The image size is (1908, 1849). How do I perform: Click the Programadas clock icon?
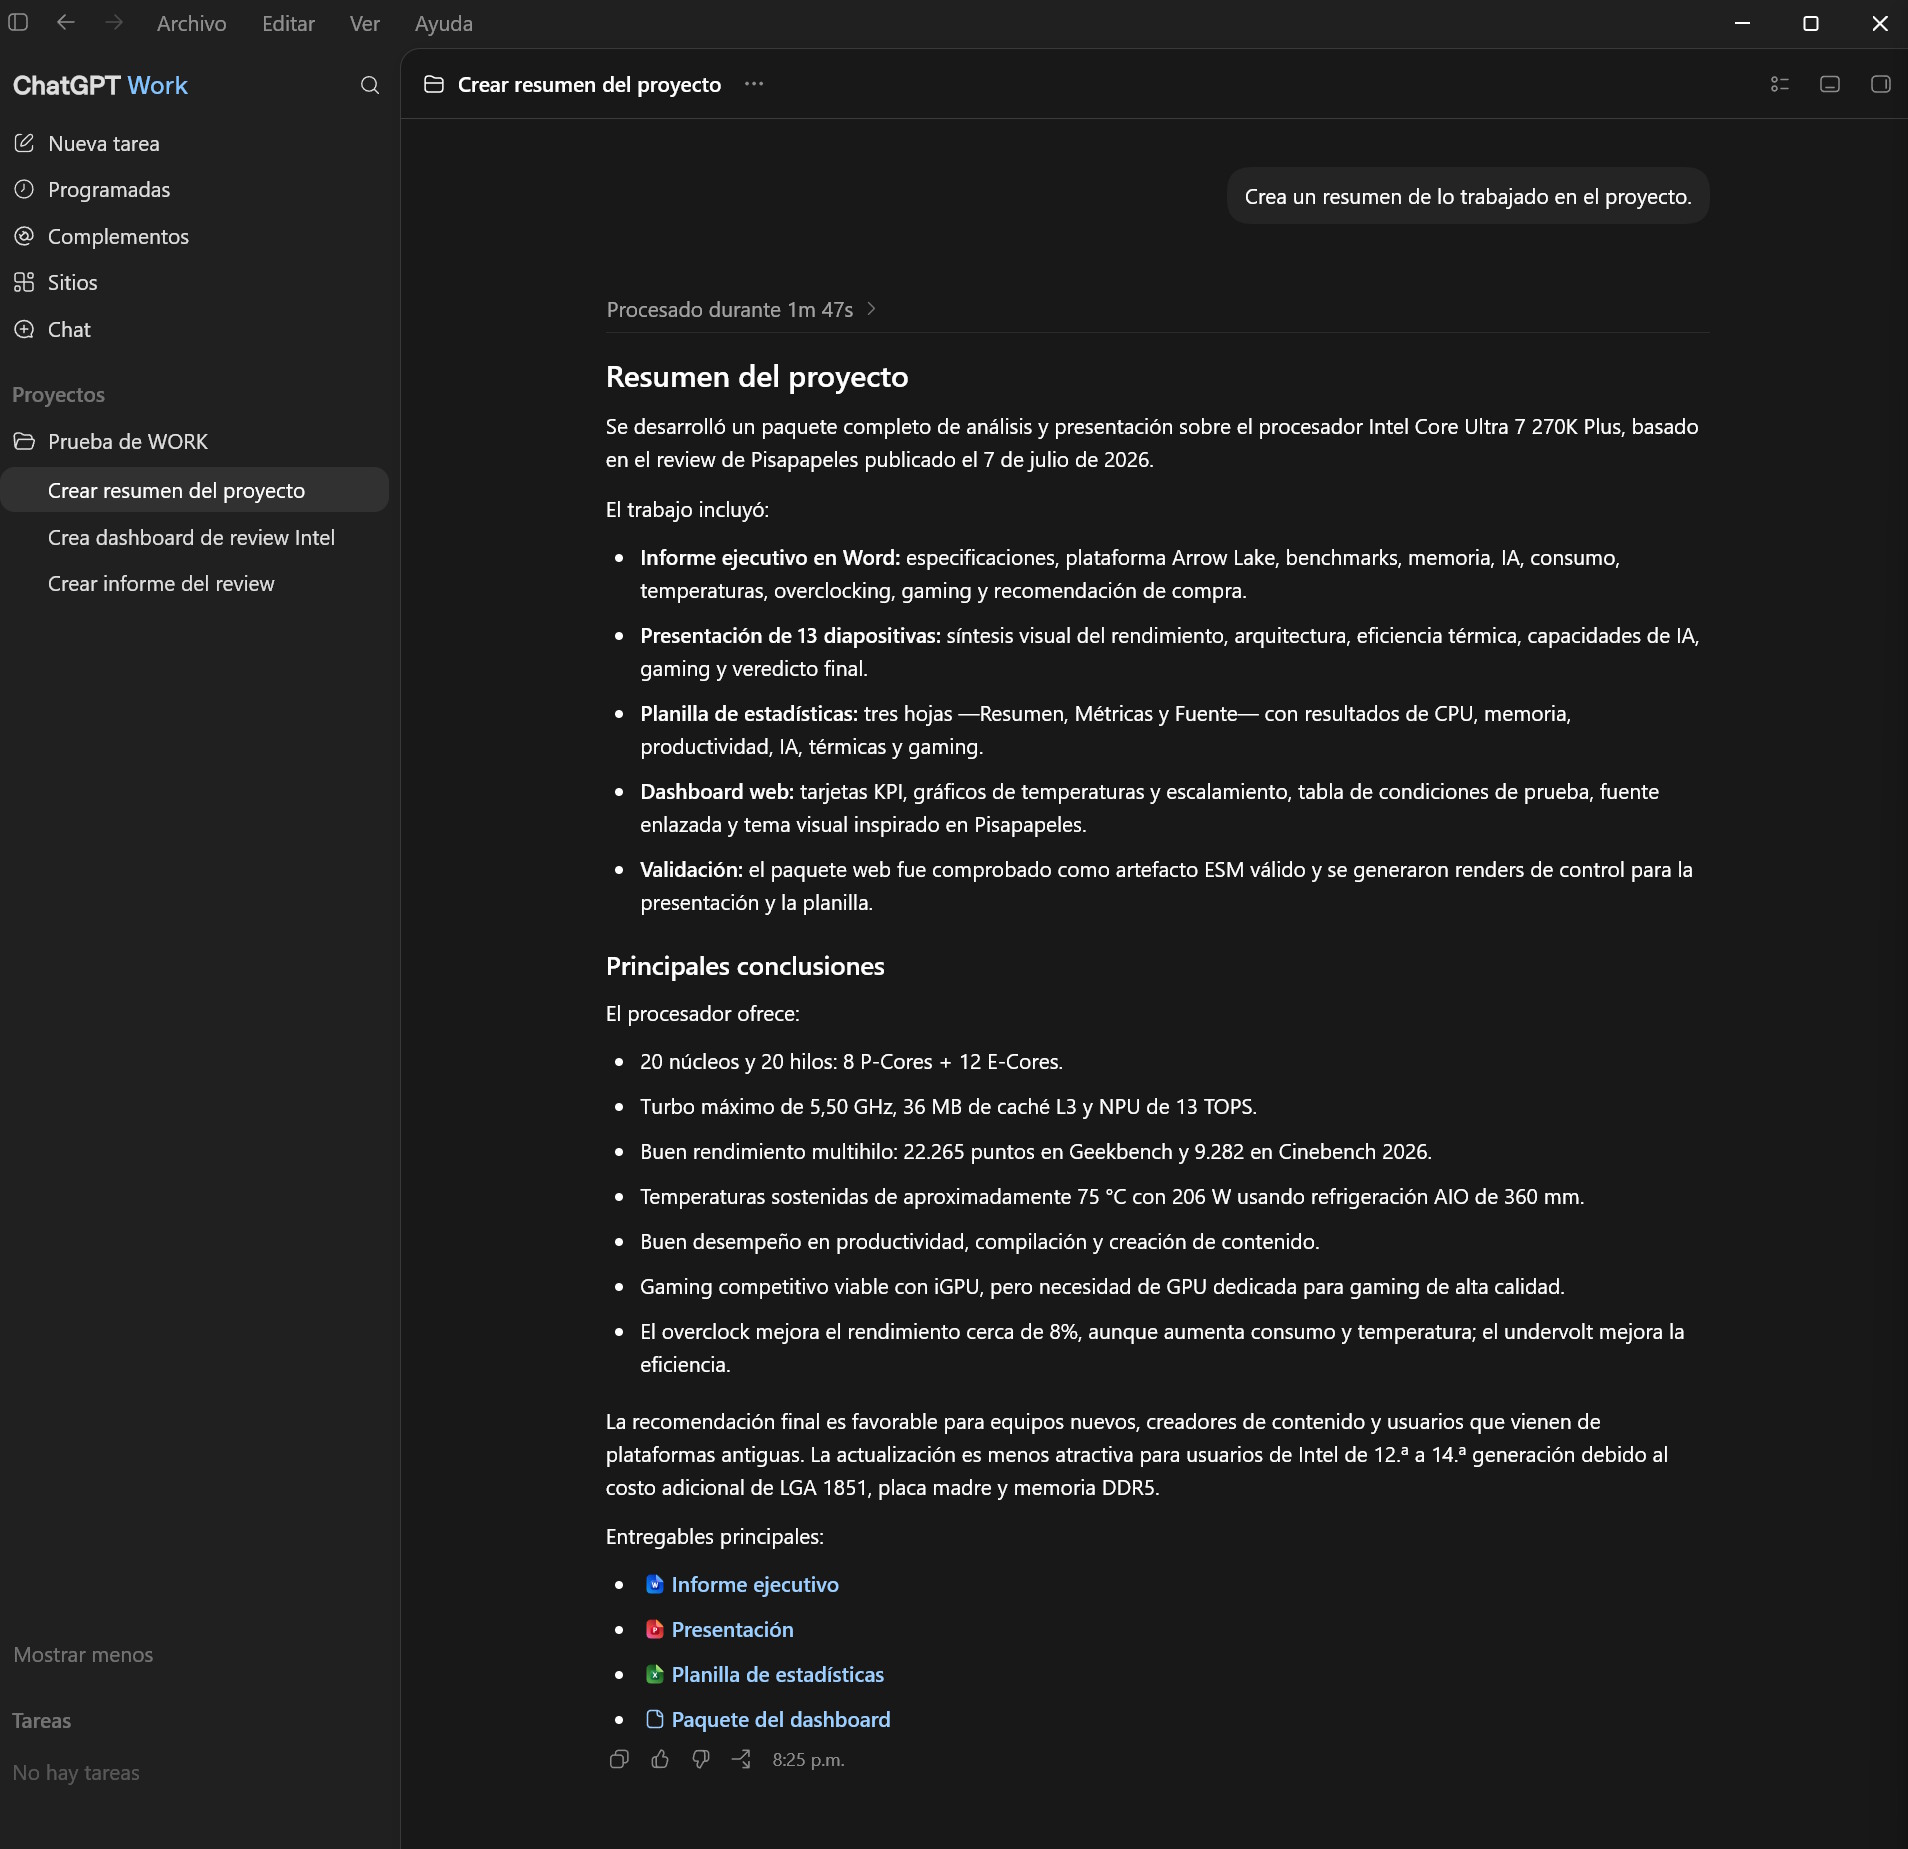24,189
